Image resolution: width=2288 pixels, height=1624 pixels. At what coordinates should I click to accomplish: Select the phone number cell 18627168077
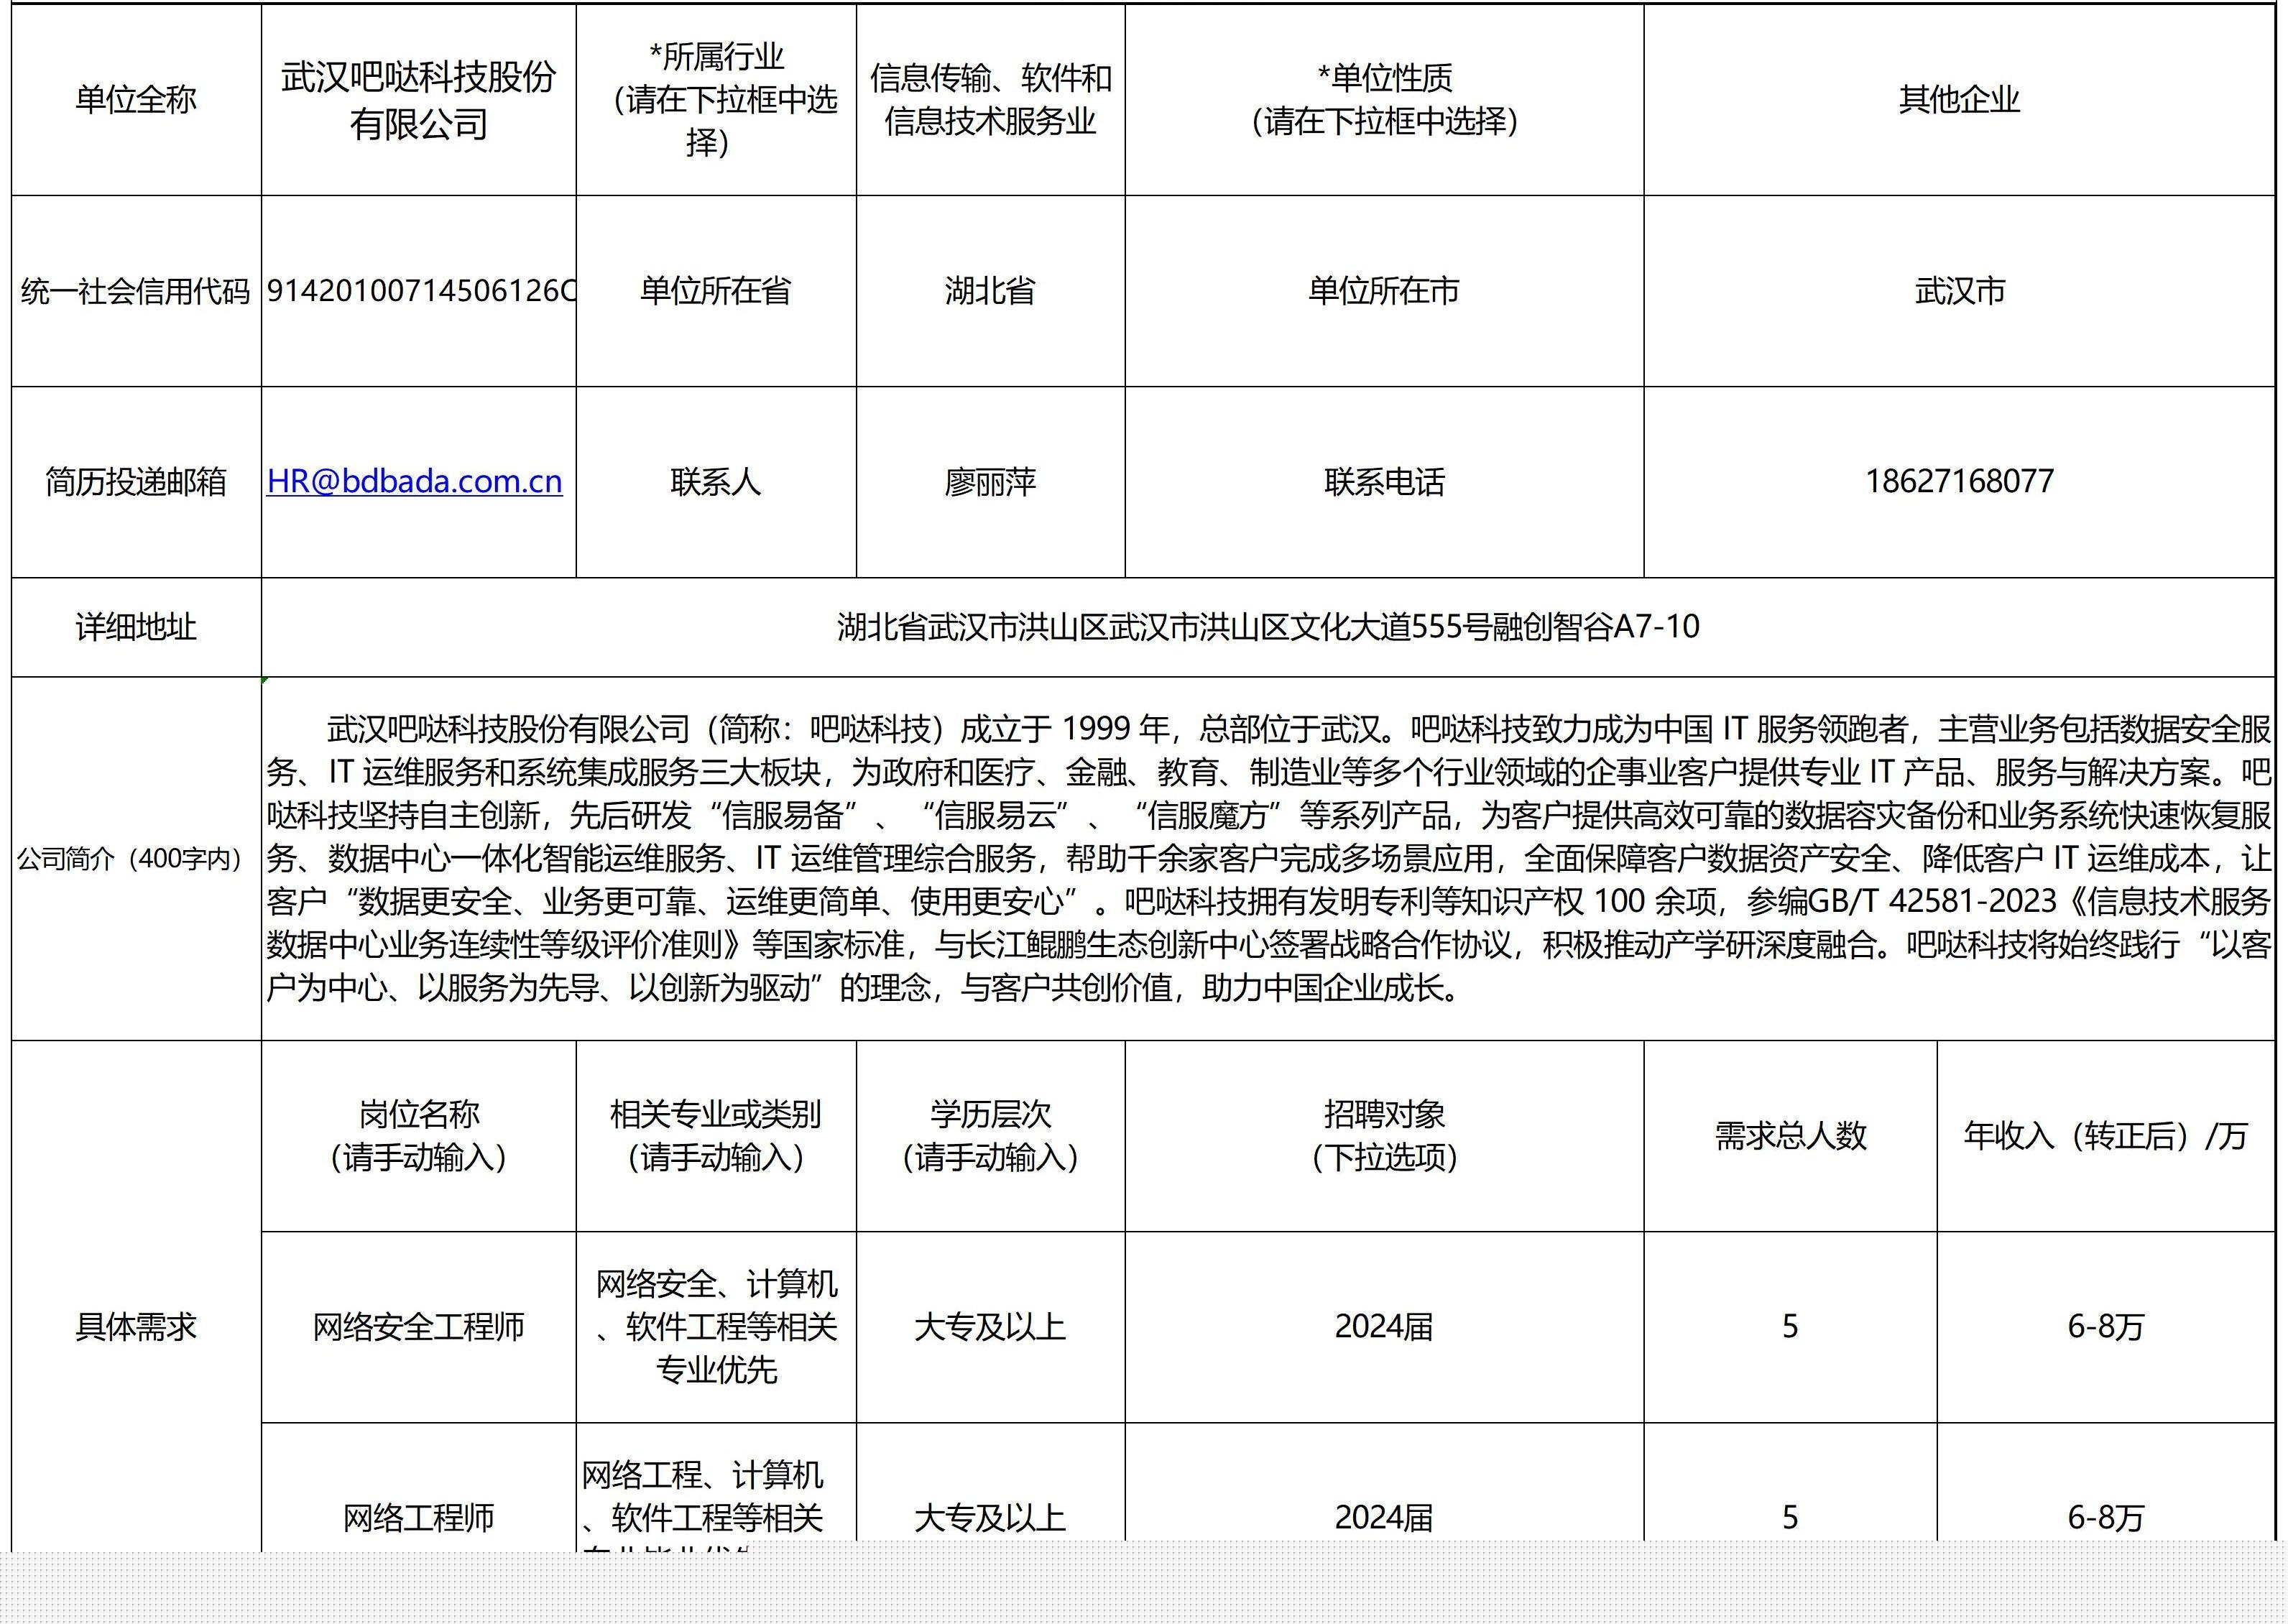coord(1958,482)
